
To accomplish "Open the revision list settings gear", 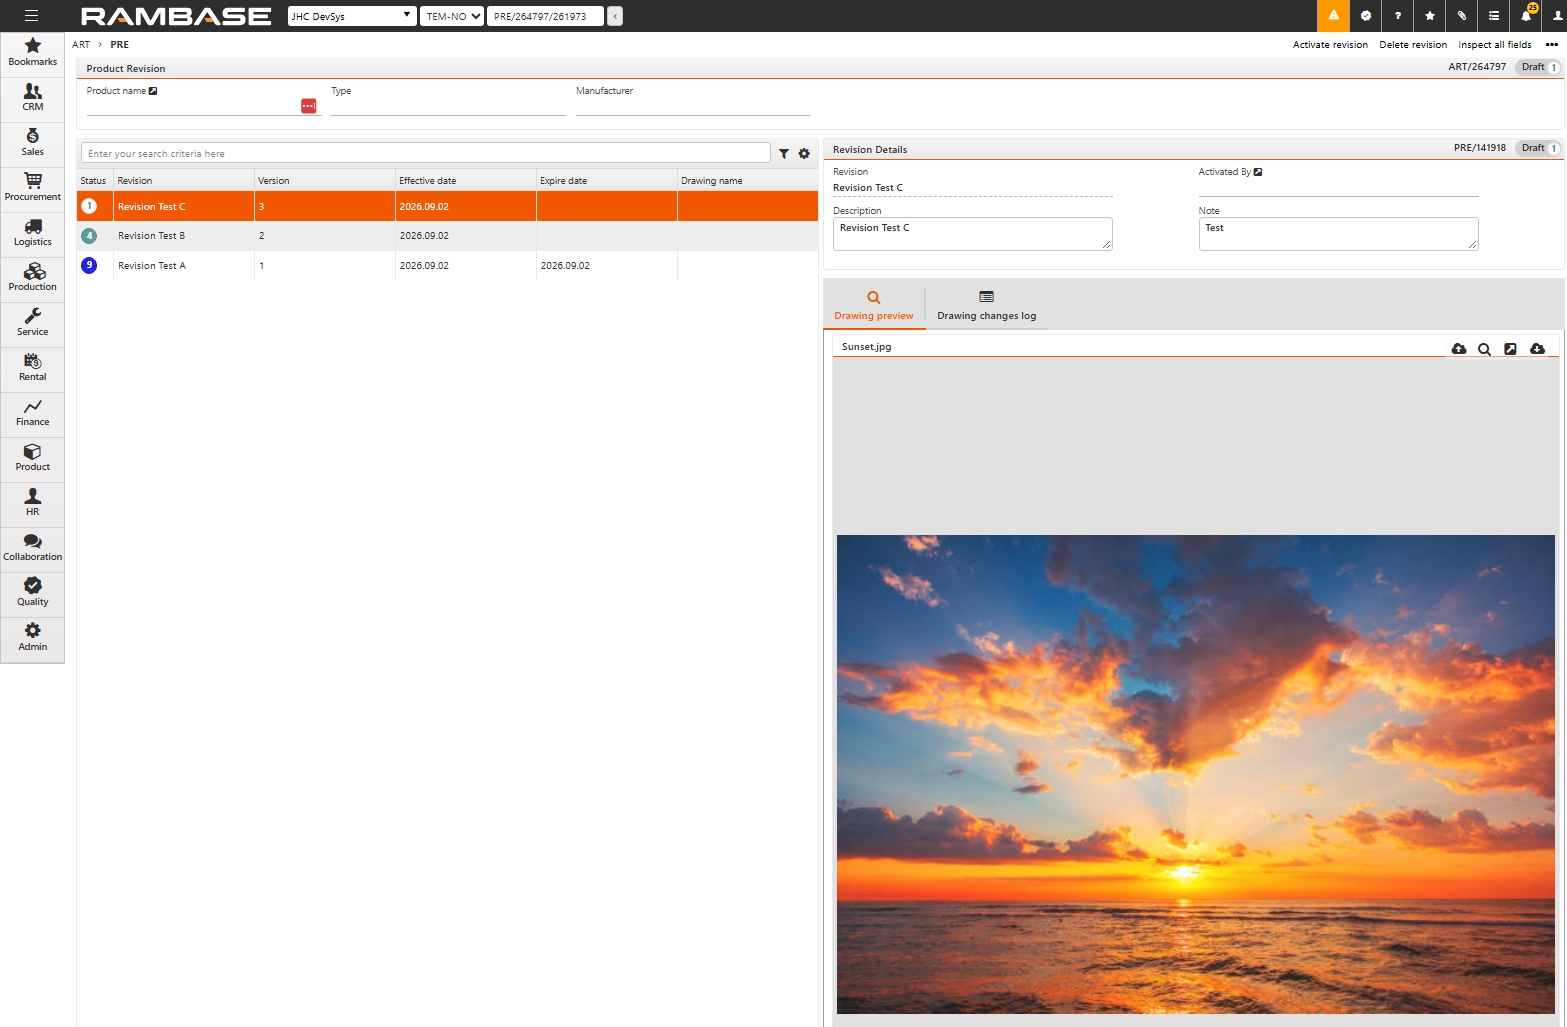I will (804, 154).
